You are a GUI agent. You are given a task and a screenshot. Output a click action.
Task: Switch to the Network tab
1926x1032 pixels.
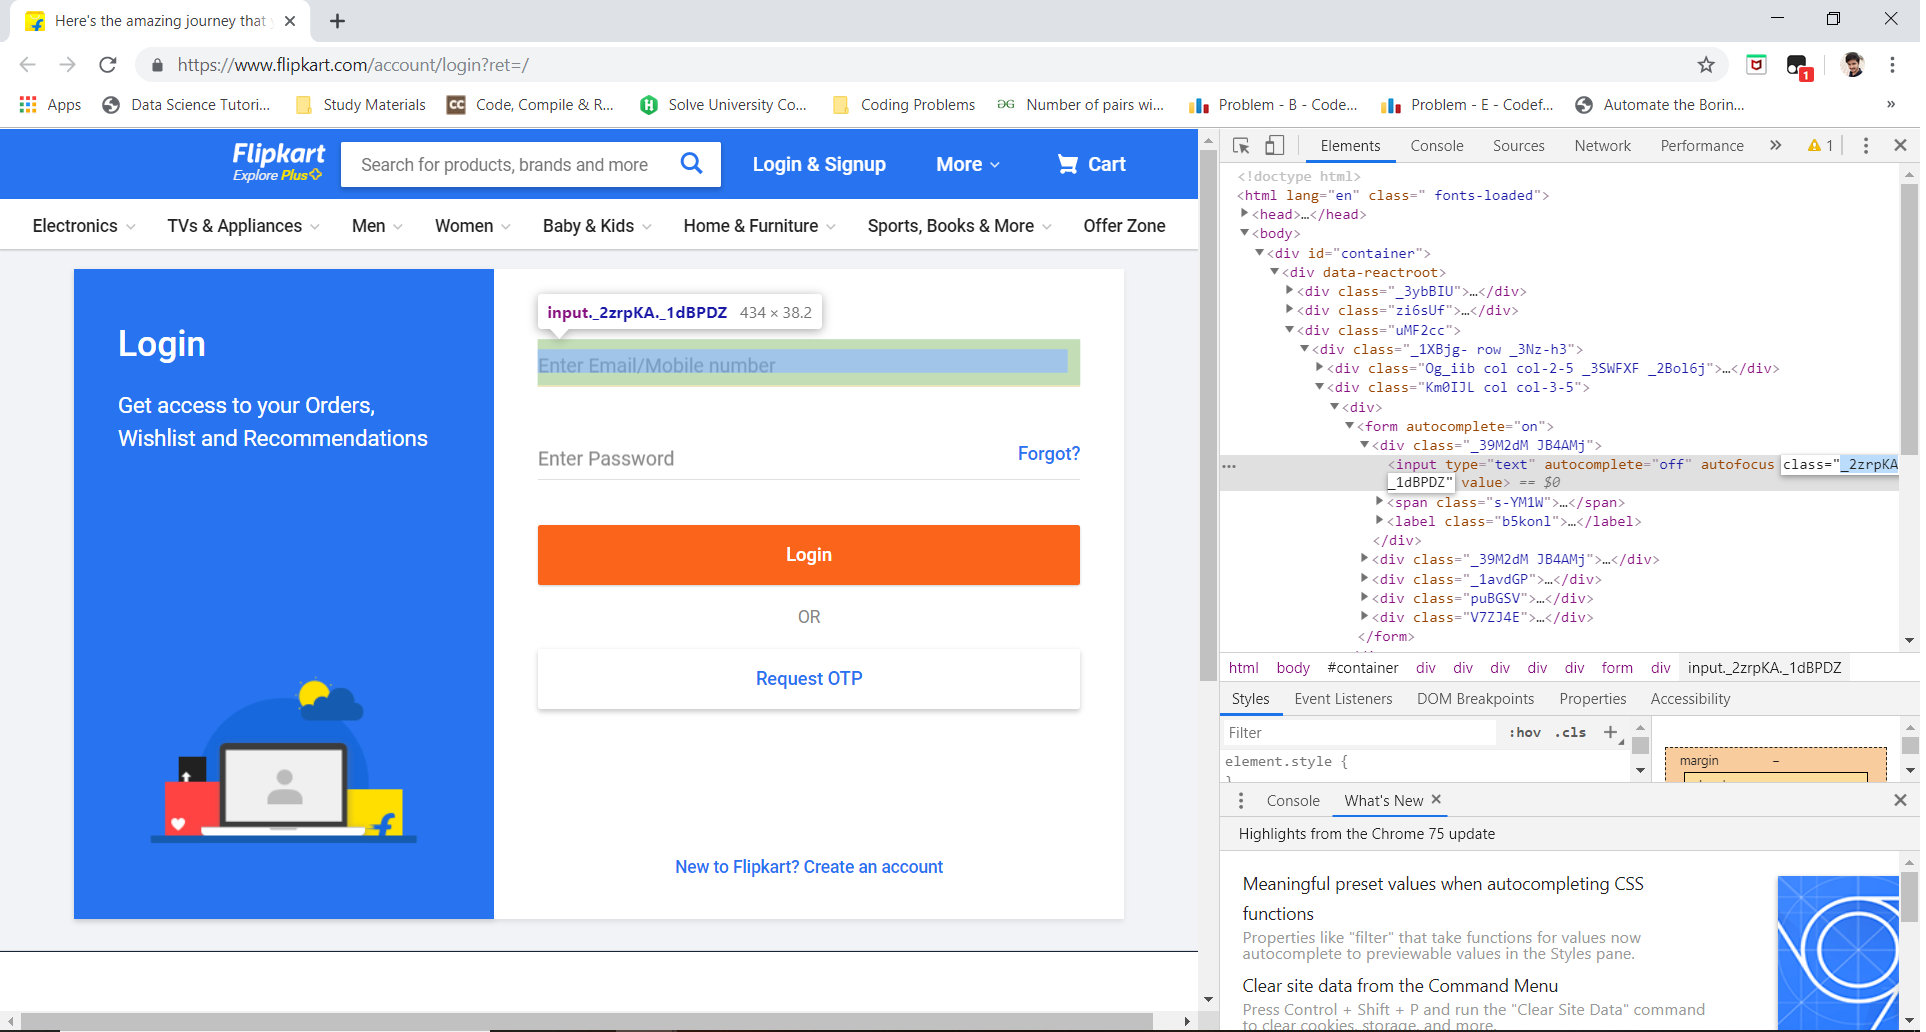[1603, 146]
